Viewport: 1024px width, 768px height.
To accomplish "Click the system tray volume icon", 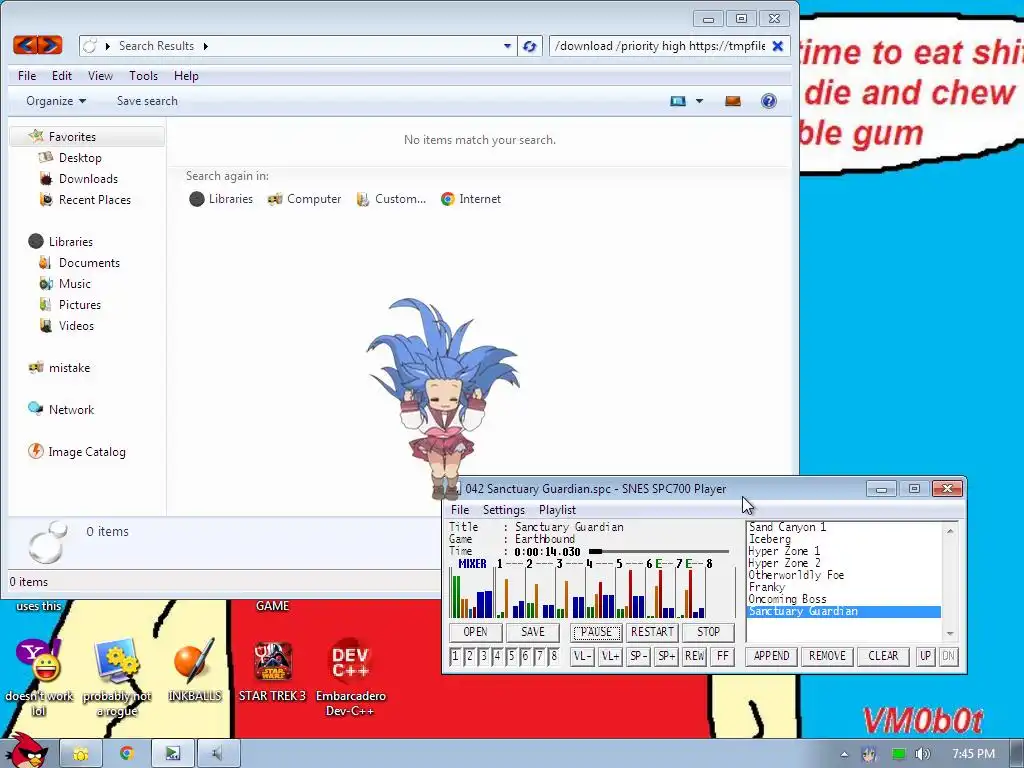I will [x=922, y=754].
